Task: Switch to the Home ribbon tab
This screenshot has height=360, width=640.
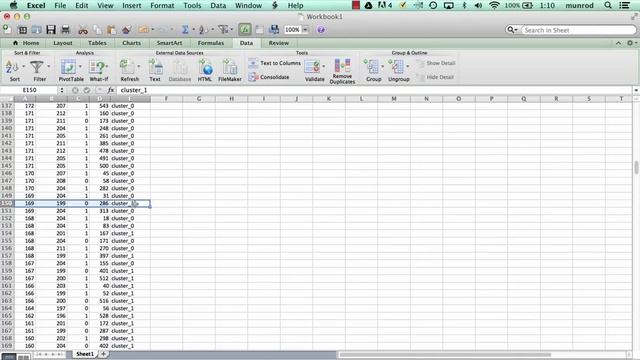Action: click(x=27, y=43)
